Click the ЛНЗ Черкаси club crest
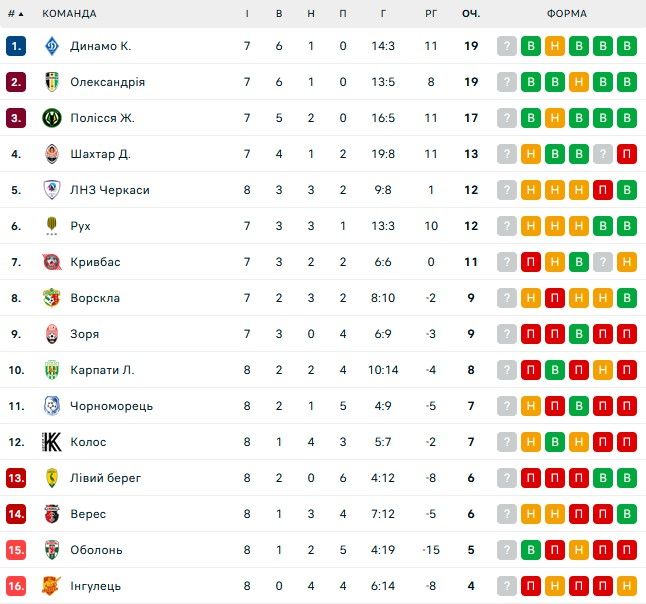The height and width of the screenshot is (604, 646). click(x=52, y=190)
